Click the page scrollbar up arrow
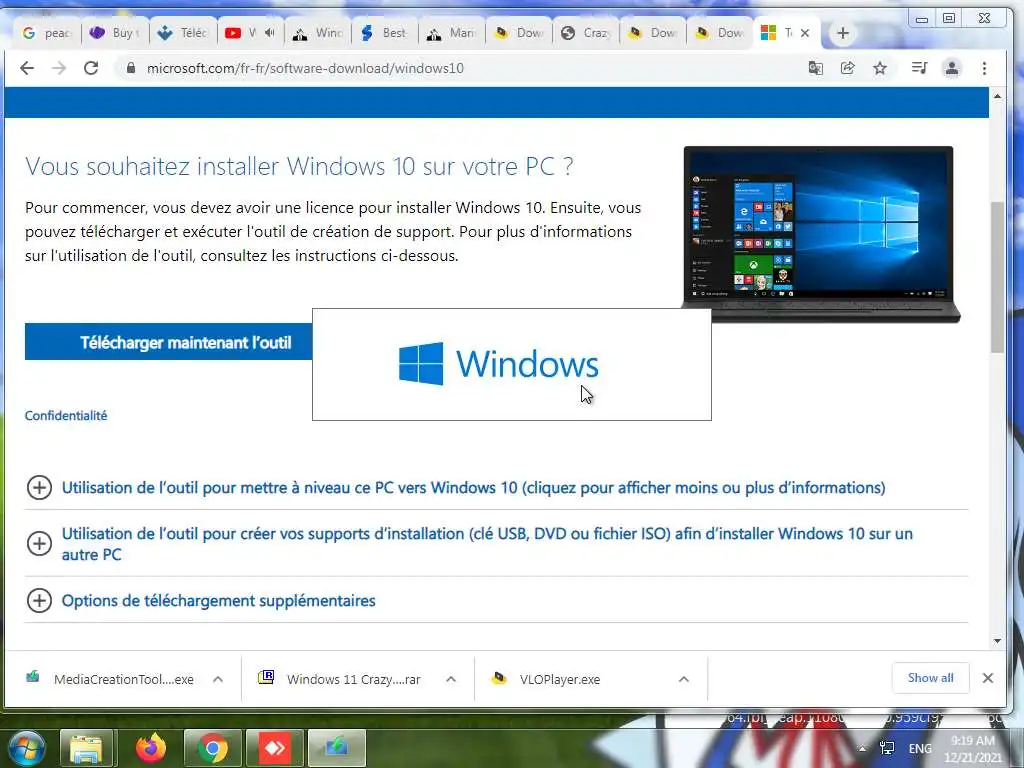This screenshot has height=768, width=1024. (997, 96)
